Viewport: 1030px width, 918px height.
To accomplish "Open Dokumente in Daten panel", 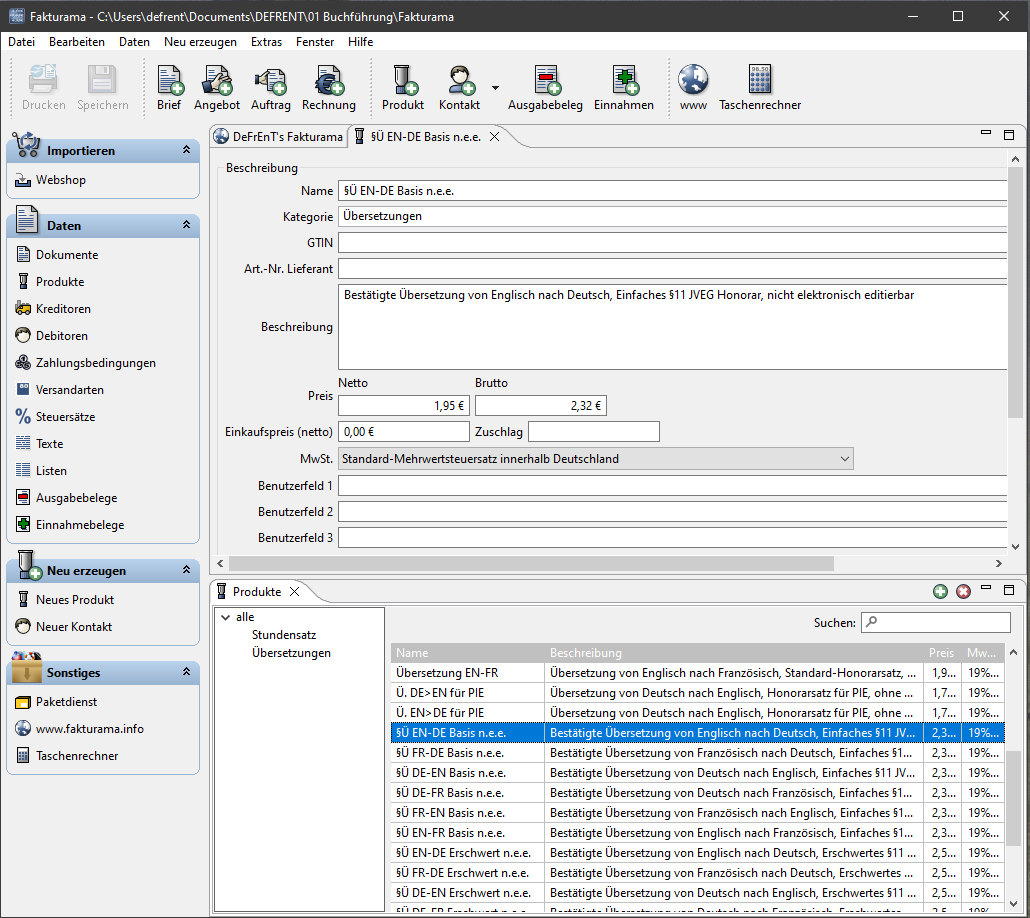I will tap(56, 255).
